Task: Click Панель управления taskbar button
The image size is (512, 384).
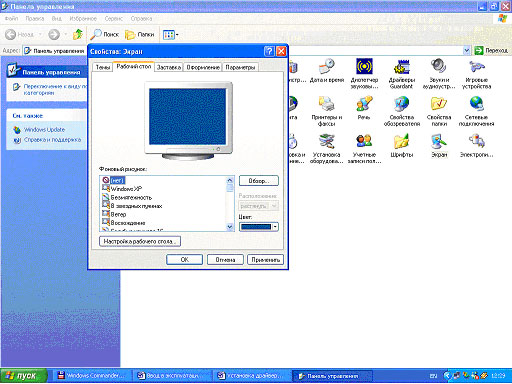Action: coord(332,376)
